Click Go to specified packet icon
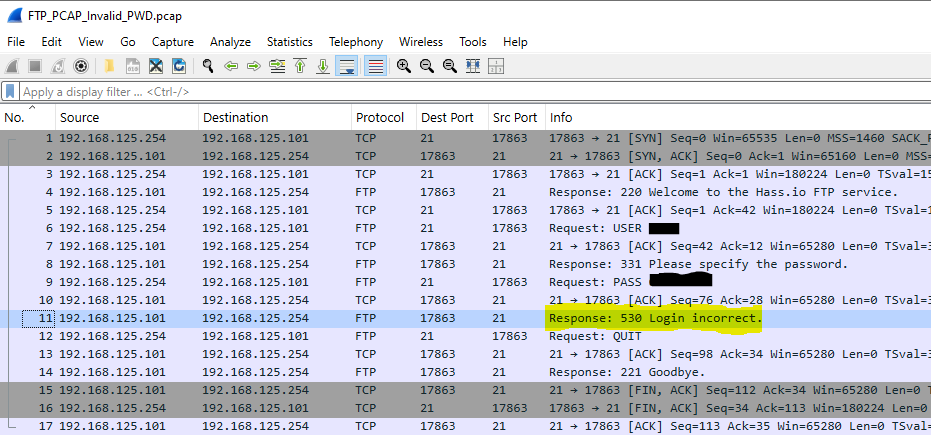Image resolution: width=931 pixels, height=435 pixels. click(277, 66)
